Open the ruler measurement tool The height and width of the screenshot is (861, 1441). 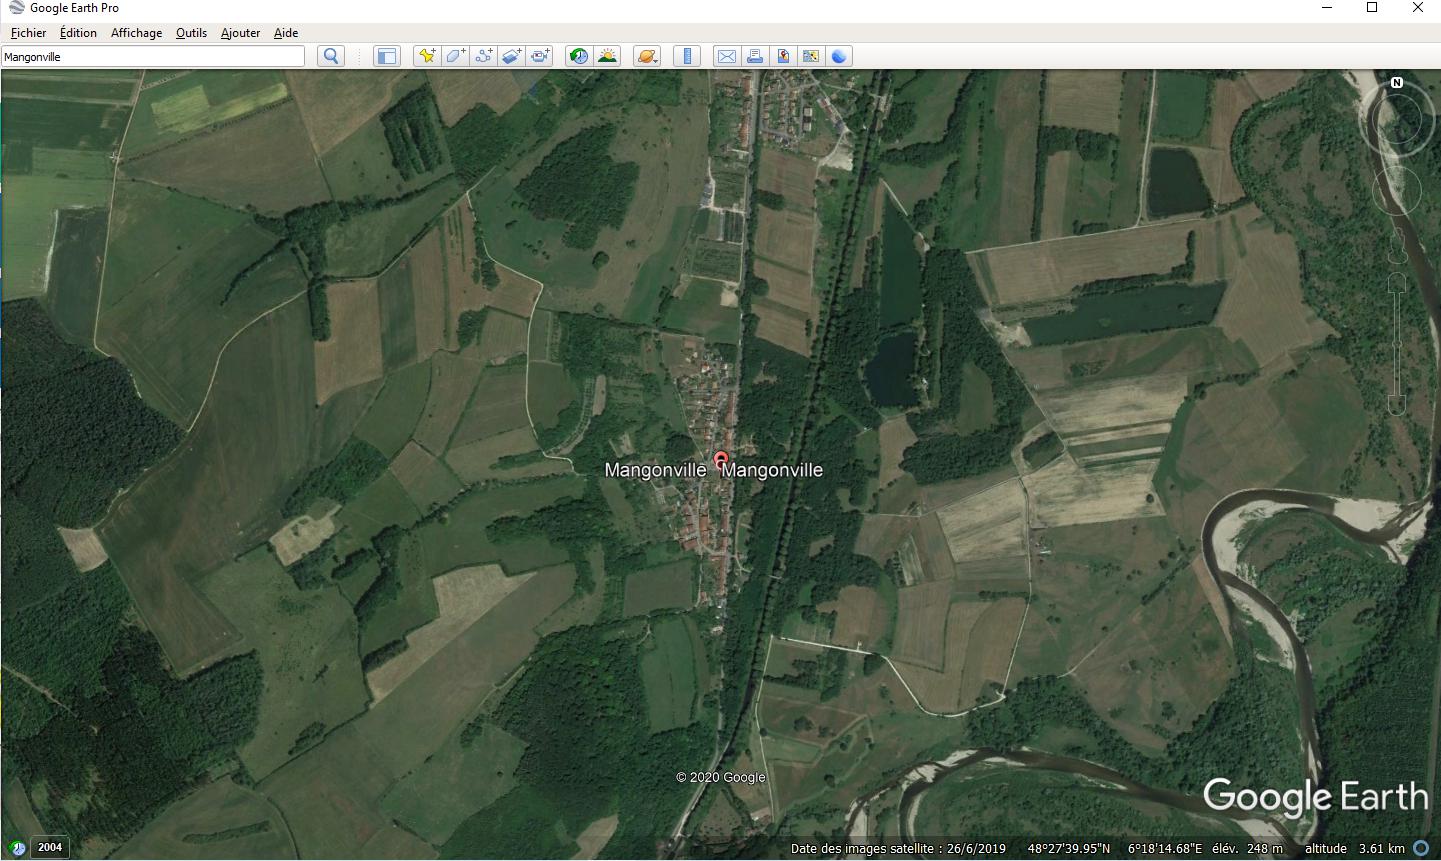coord(687,56)
